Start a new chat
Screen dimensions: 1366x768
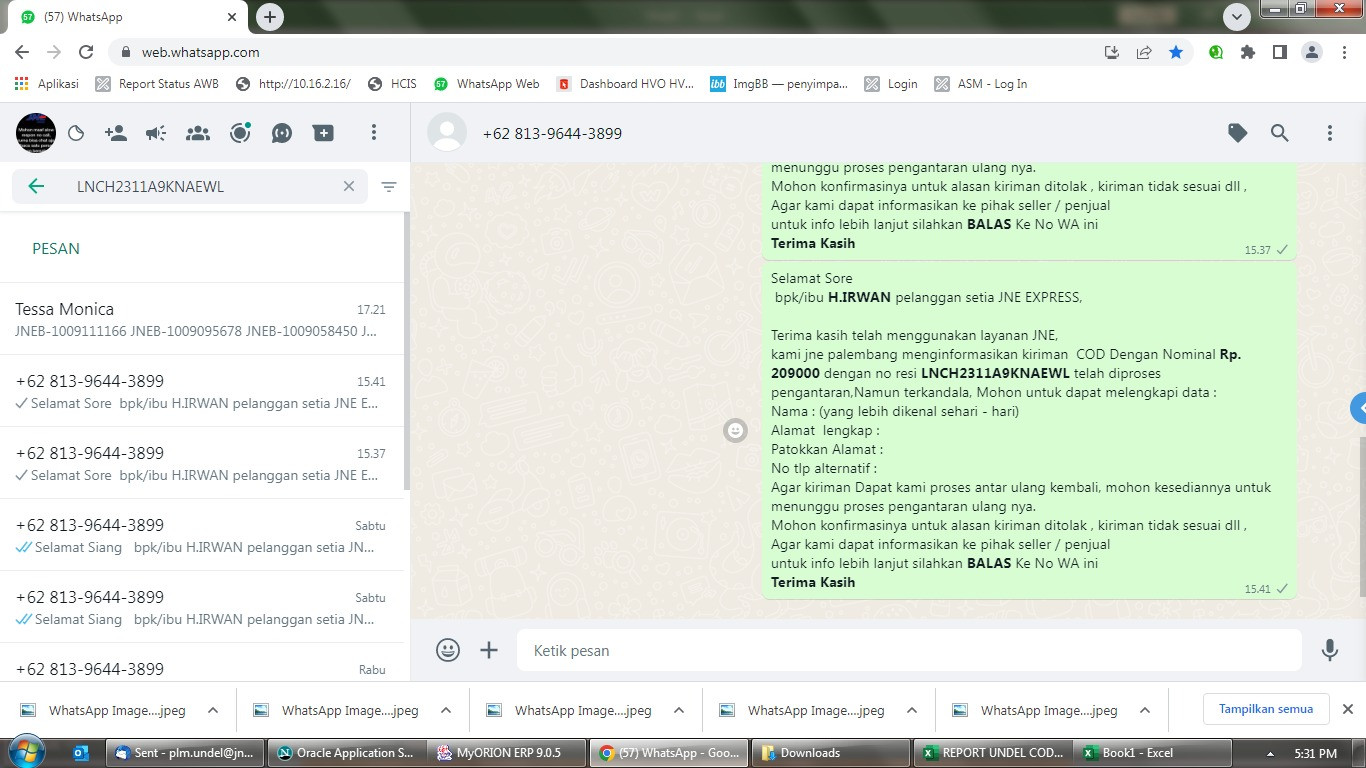pos(323,133)
